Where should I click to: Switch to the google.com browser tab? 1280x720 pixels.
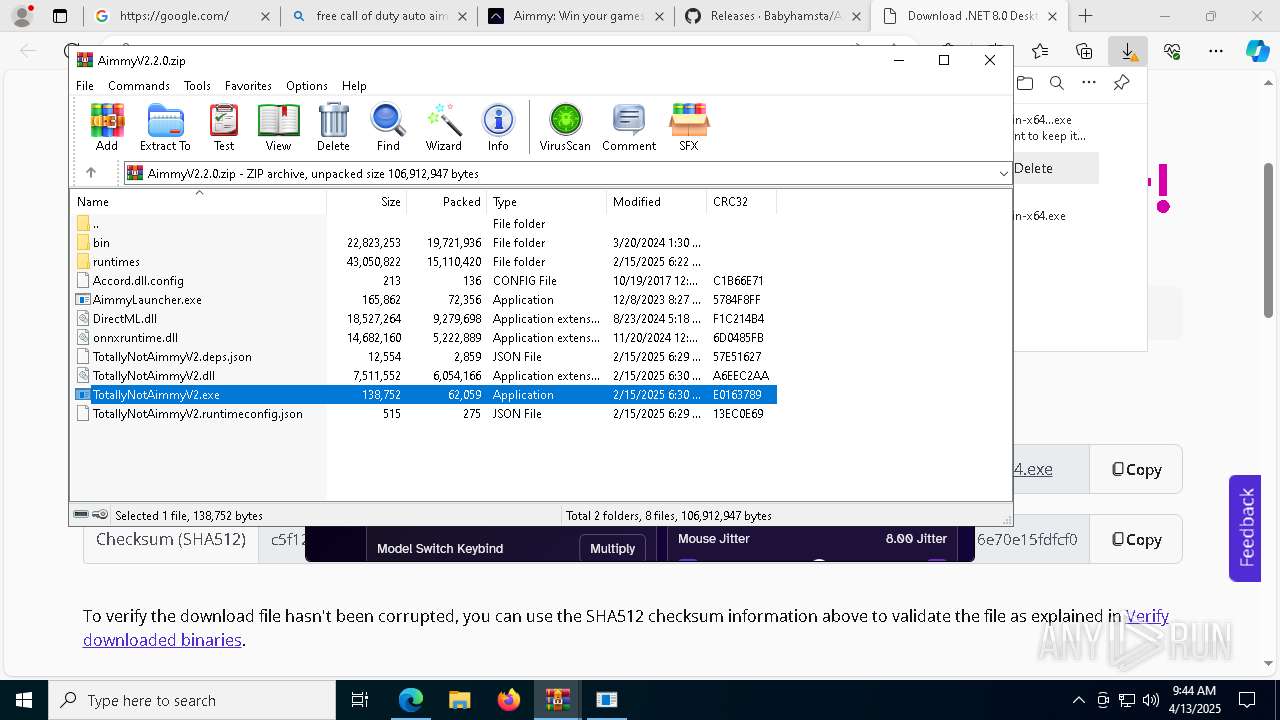click(180, 16)
